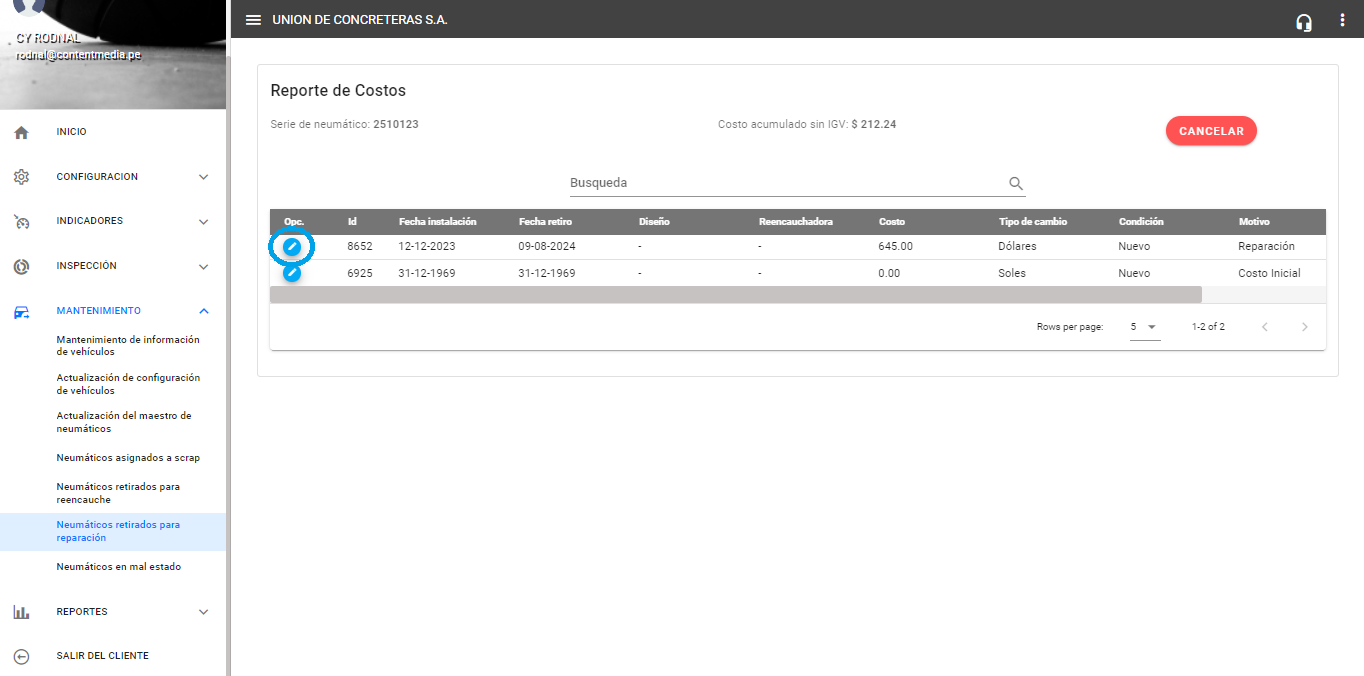Click the Salir del Cliente exit icon
The width and height of the screenshot is (1364, 676).
(x=21, y=656)
